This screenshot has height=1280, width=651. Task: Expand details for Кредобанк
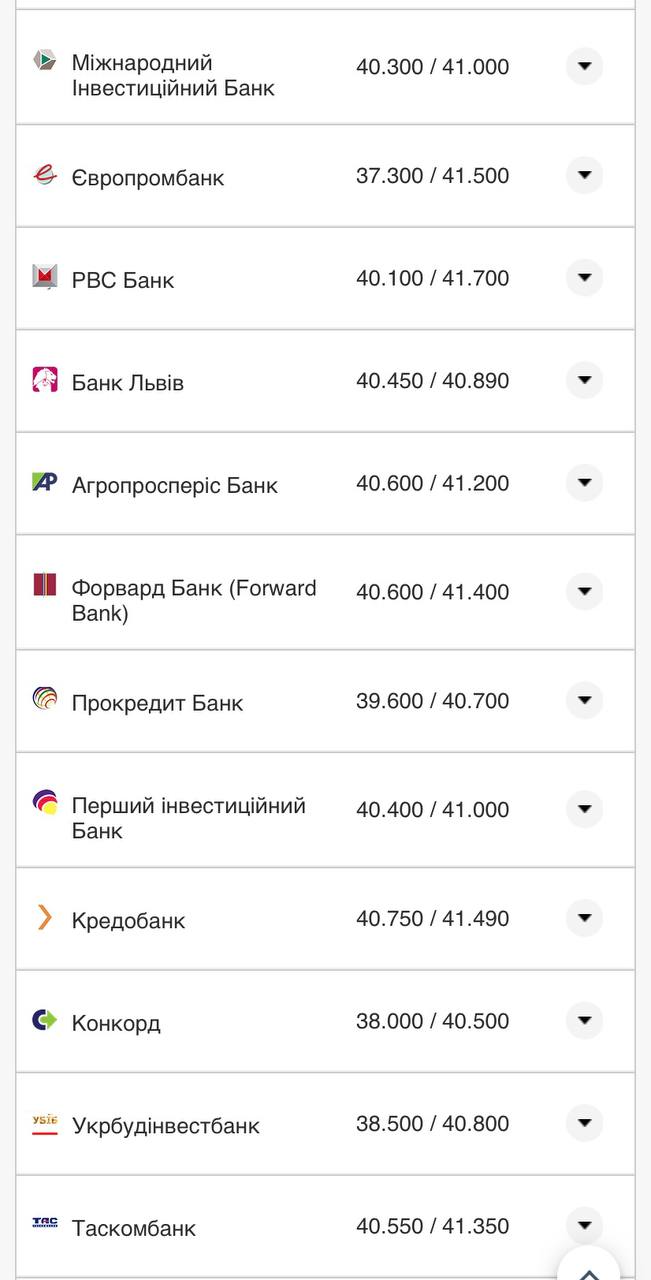(x=584, y=917)
